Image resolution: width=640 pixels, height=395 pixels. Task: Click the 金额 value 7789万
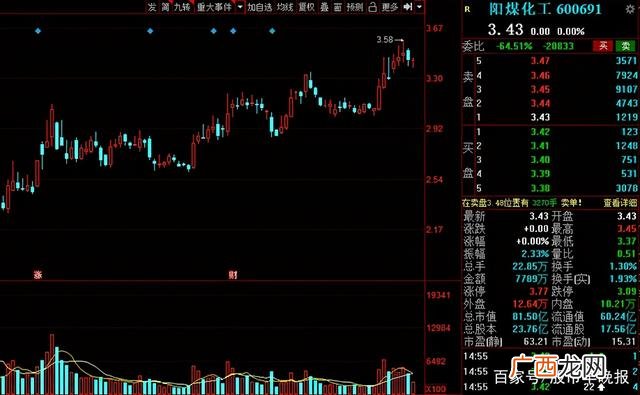[532, 279]
